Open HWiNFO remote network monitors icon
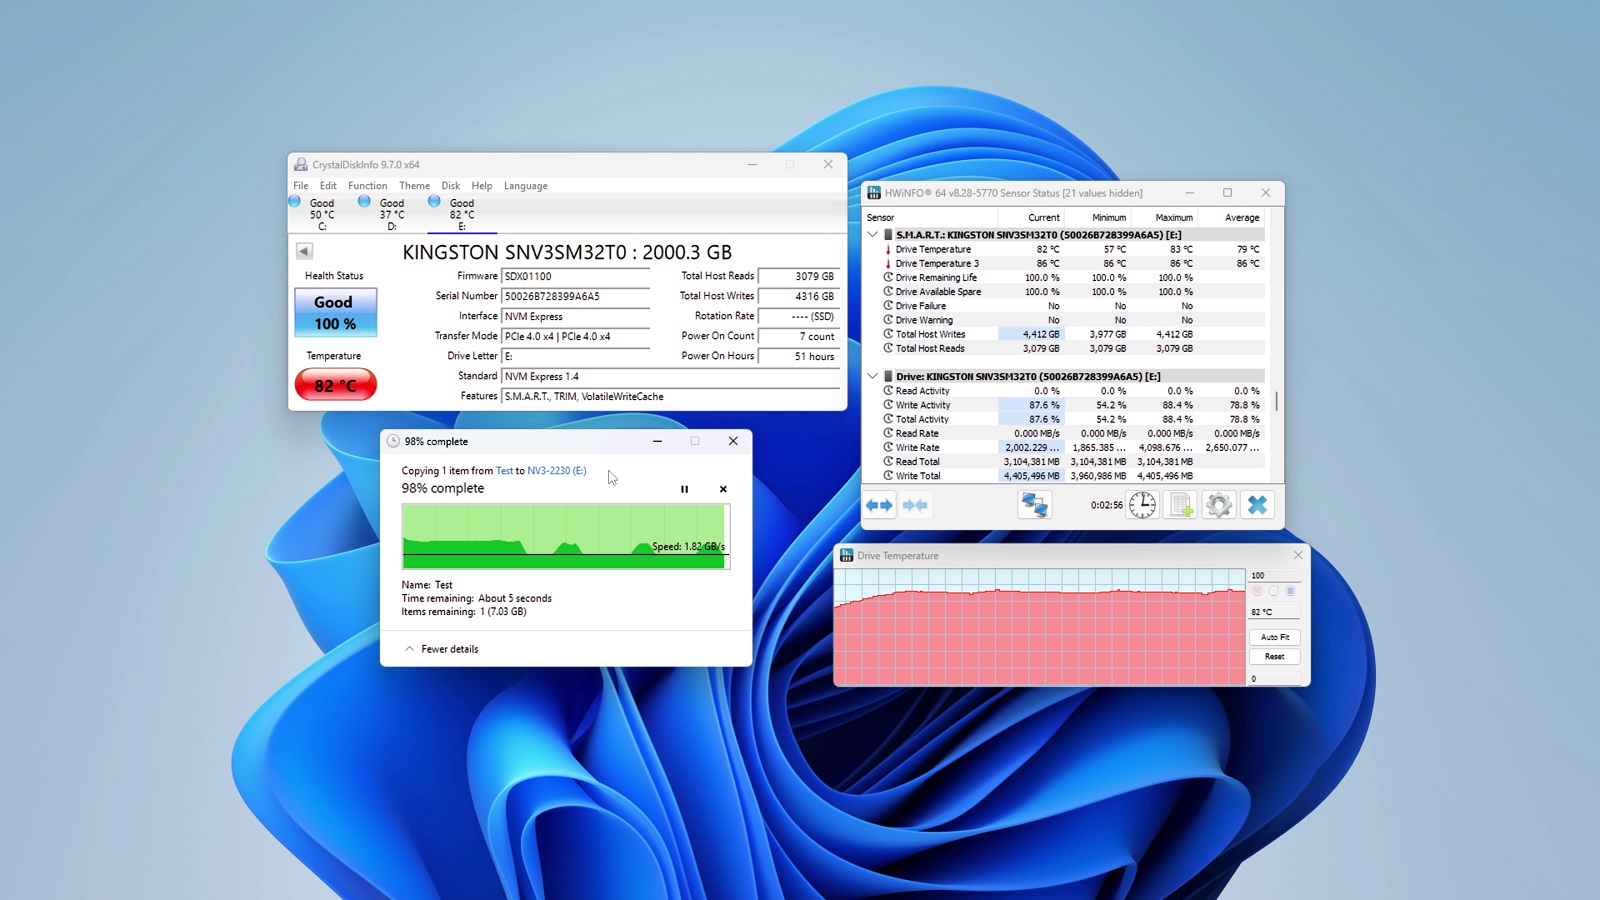This screenshot has width=1600, height=900. click(x=1034, y=505)
